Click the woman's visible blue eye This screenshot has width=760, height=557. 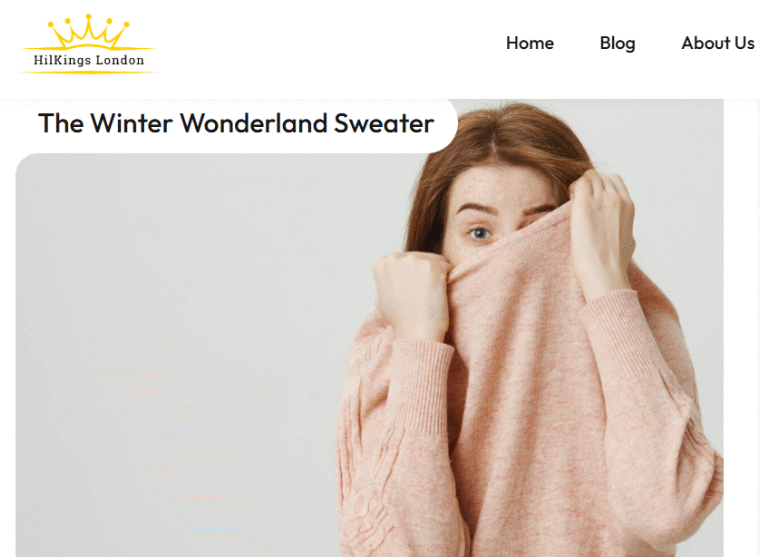tap(480, 234)
